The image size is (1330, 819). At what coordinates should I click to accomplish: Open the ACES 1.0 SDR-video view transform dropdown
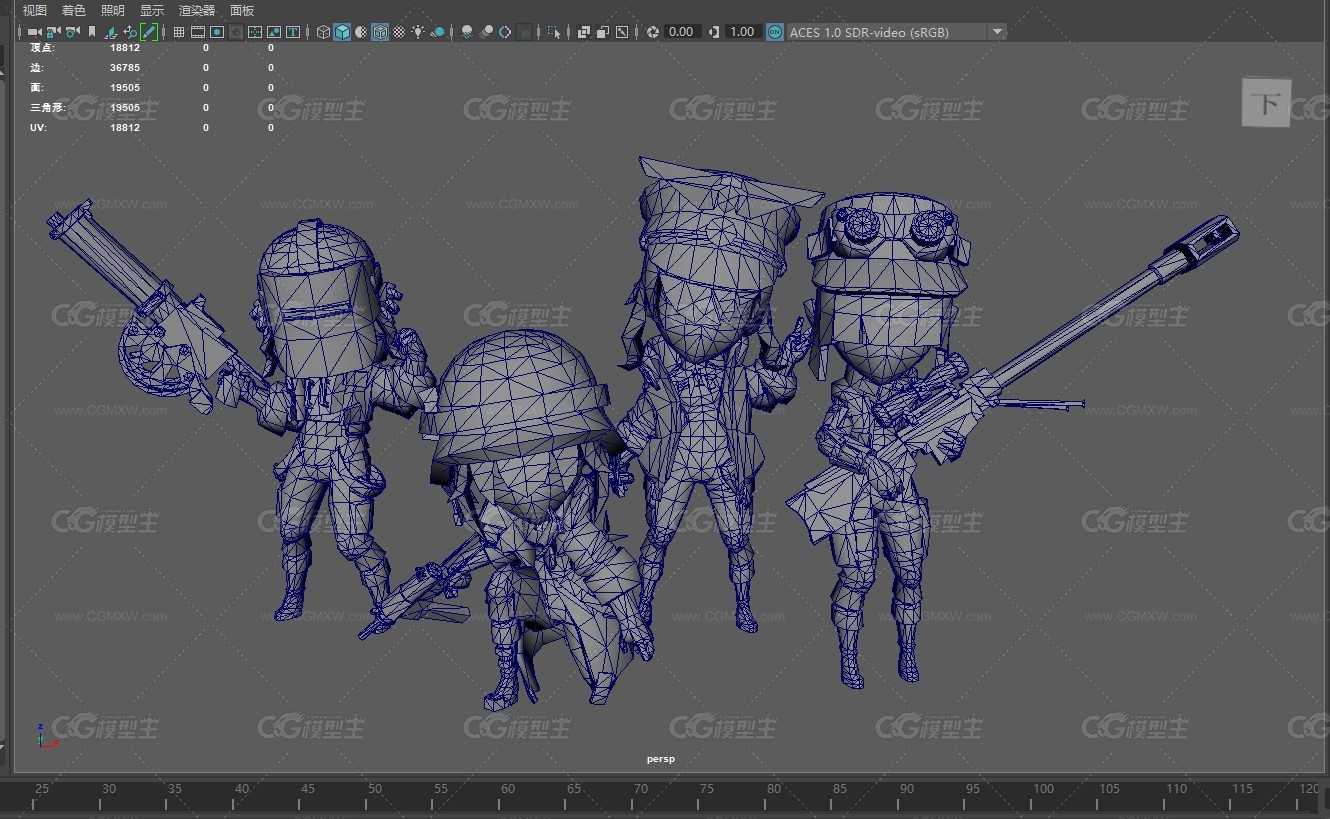[896, 32]
